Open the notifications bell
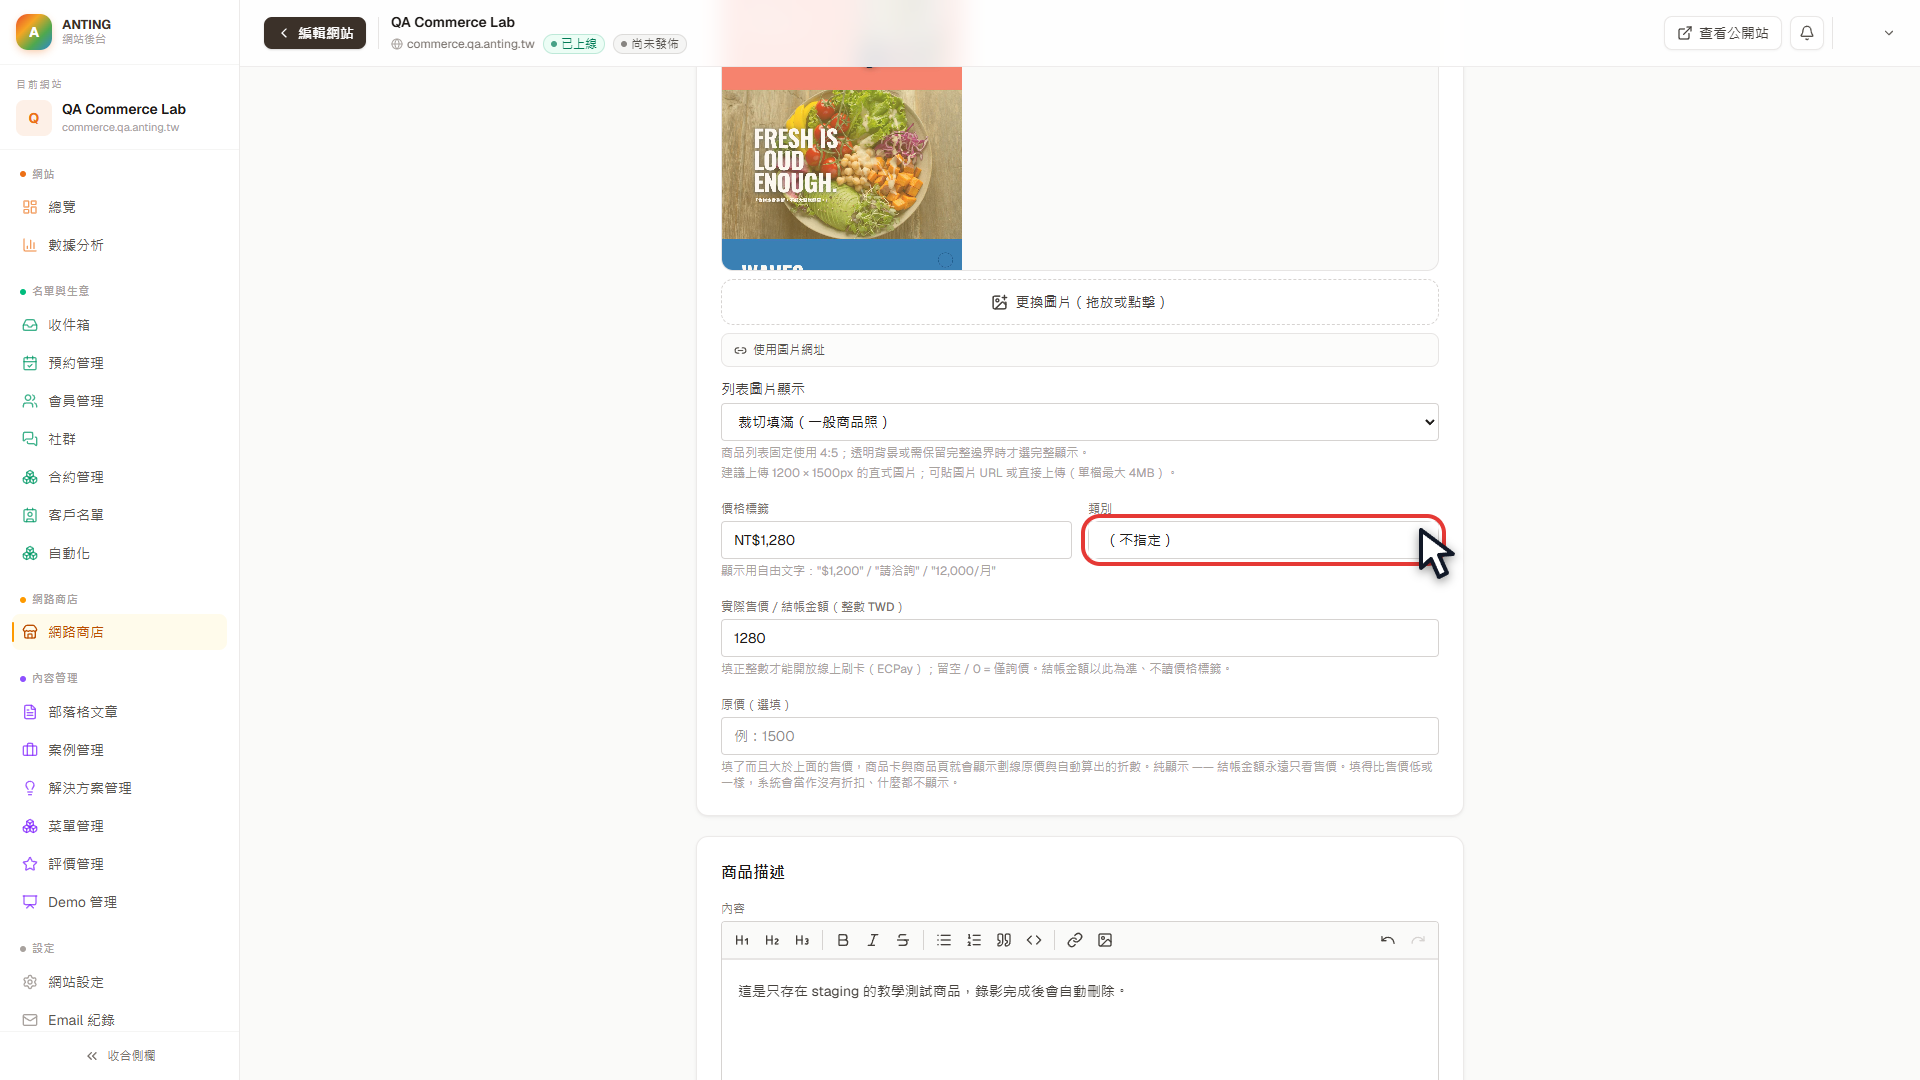Viewport: 1920px width, 1080px height. point(1807,33)
